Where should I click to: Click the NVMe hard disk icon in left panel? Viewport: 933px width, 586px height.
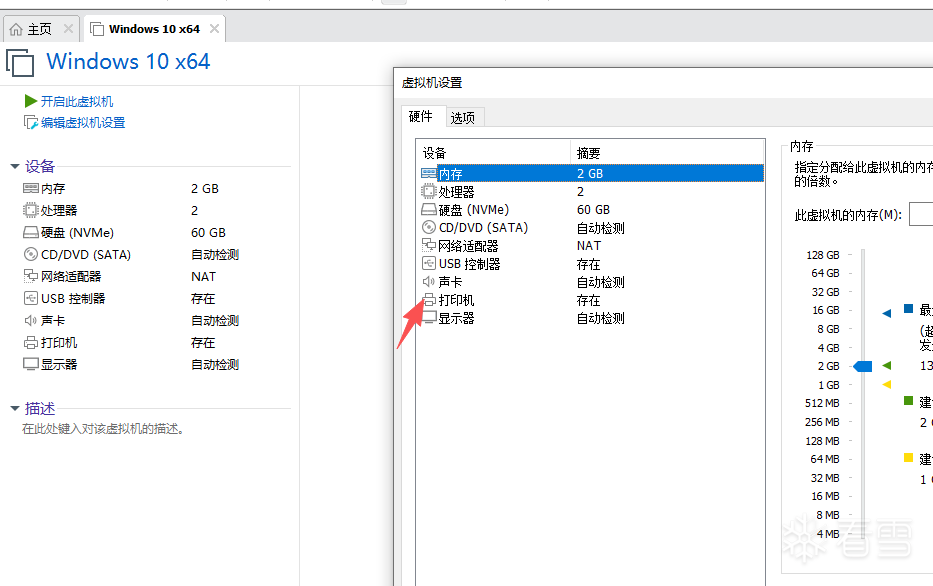30,232
